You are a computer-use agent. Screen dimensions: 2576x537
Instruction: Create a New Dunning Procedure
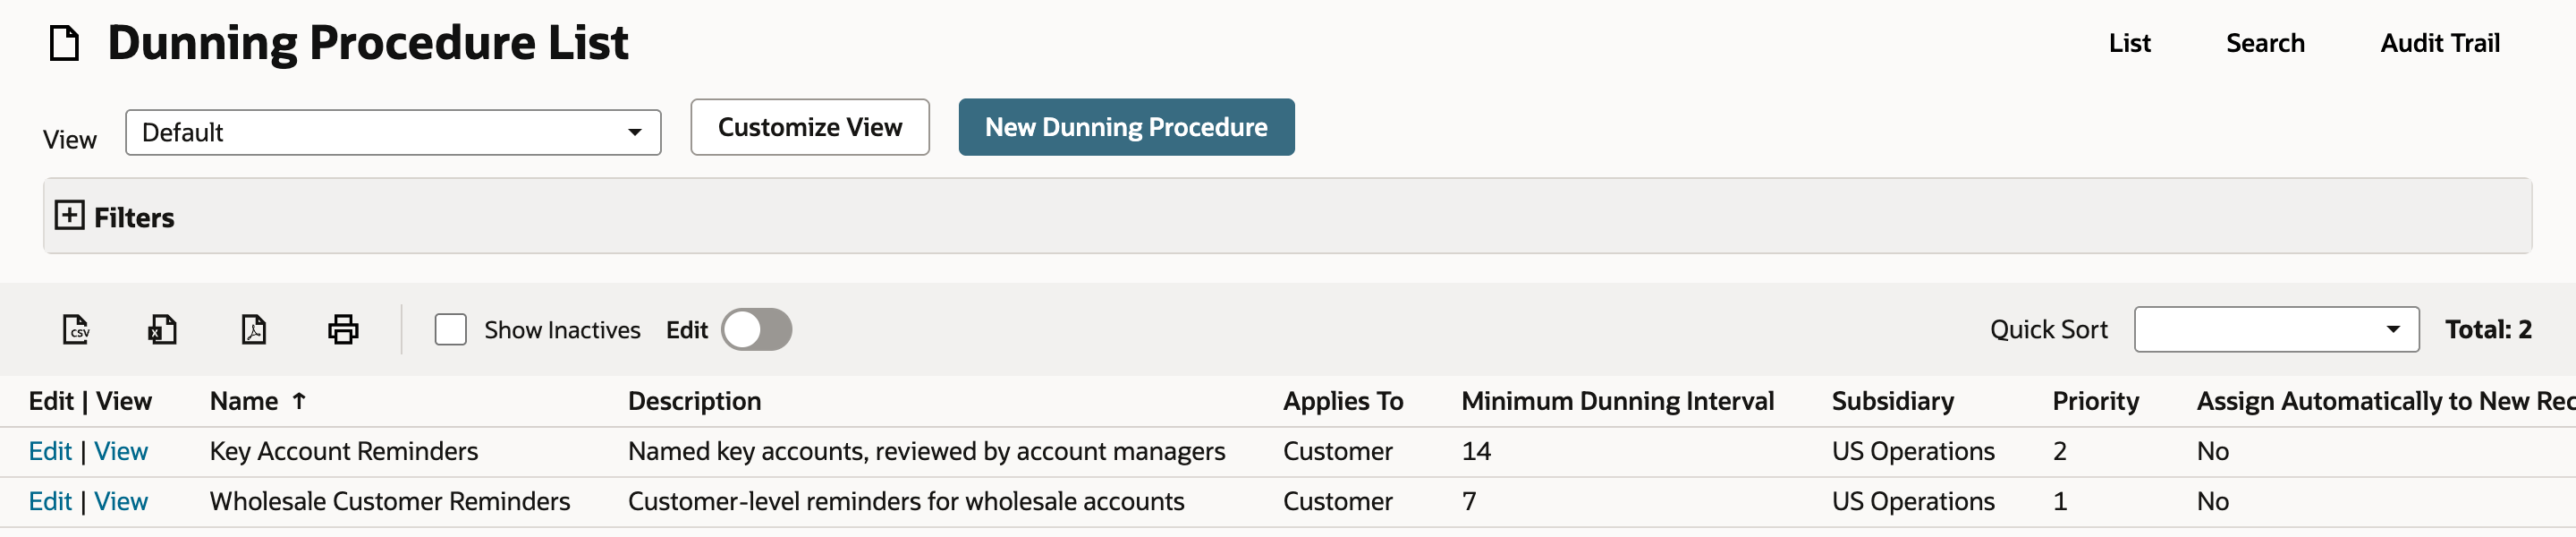(x=1126, y=127)
